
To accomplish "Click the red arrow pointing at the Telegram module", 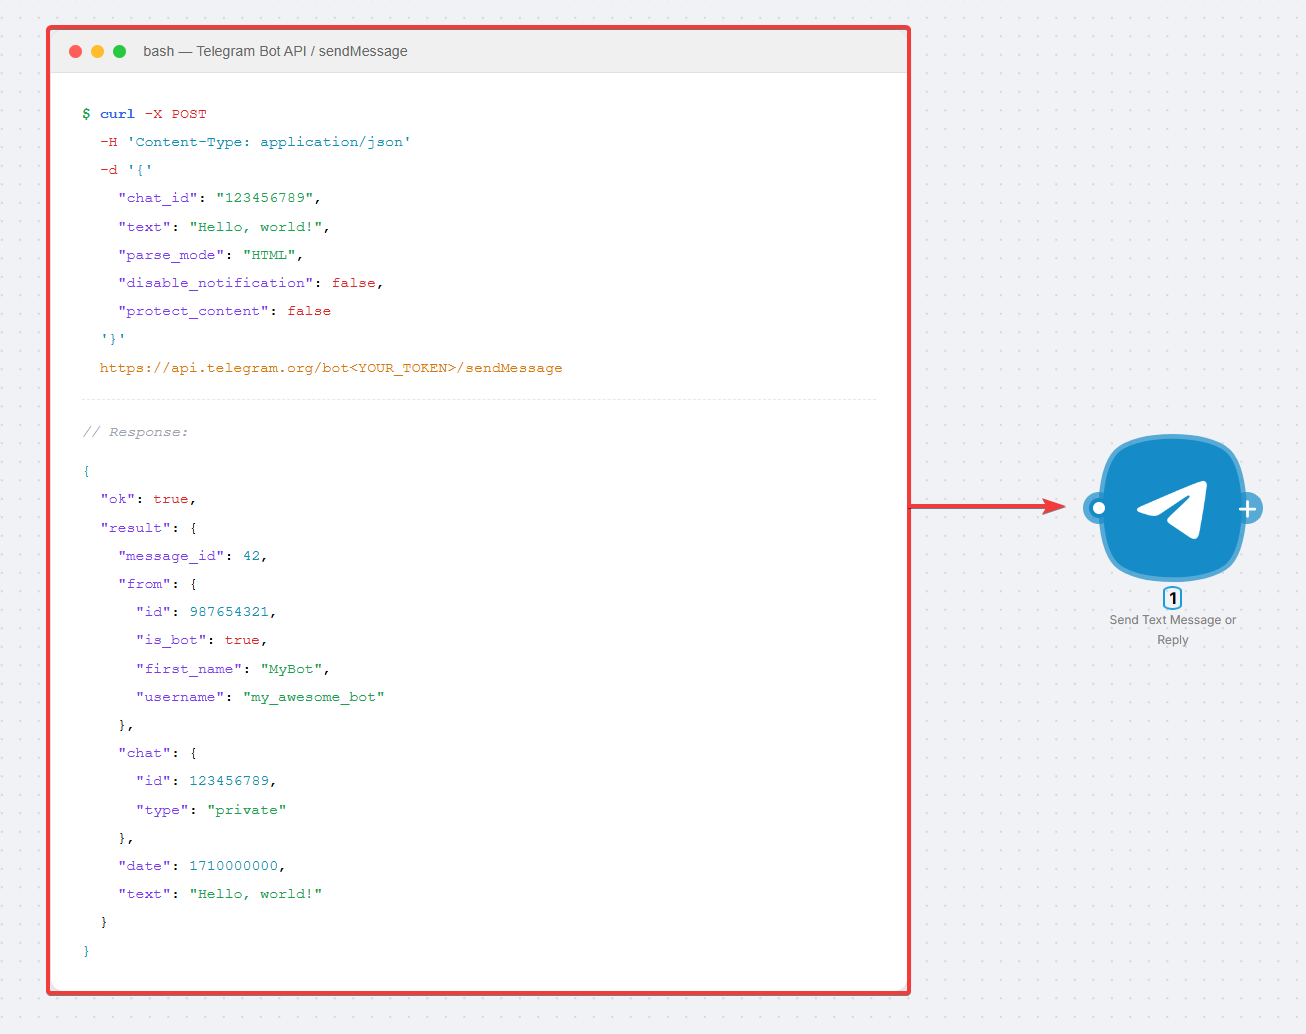I will pos(988,507).
